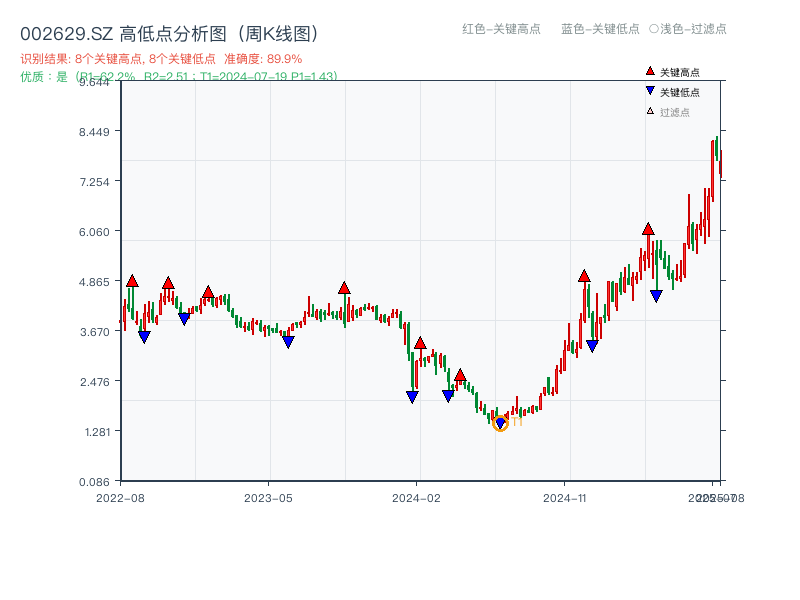Screen dimensions: 800x600
Task: Click the red key-high marker near 2024-11
Action: click(x=584, y=276)
